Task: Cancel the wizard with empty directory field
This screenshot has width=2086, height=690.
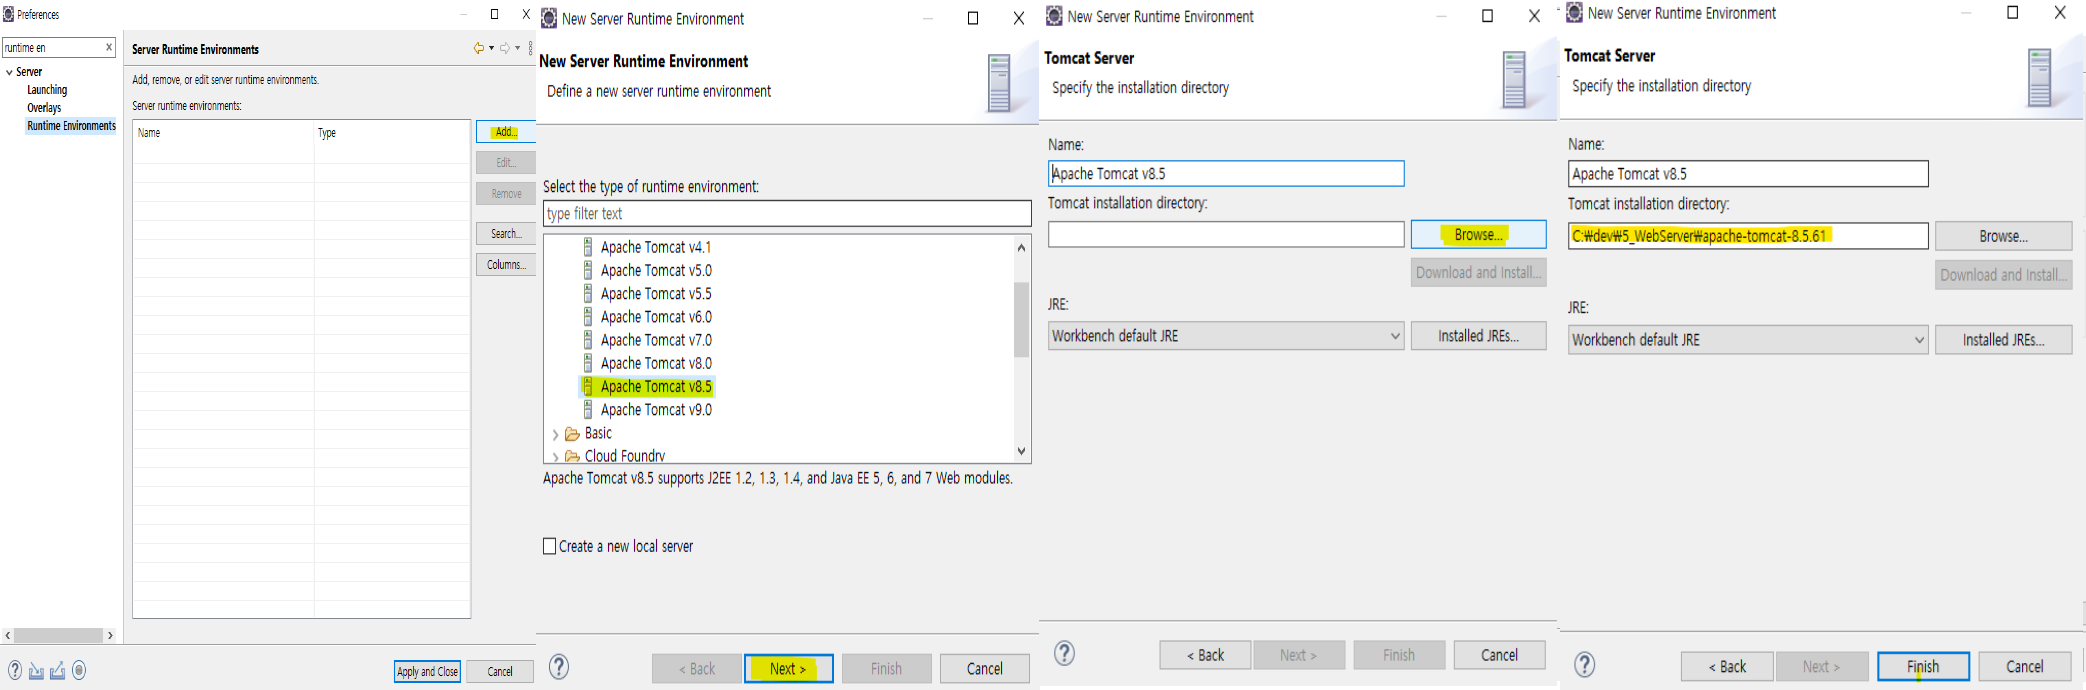Action: pos(1499,655)
